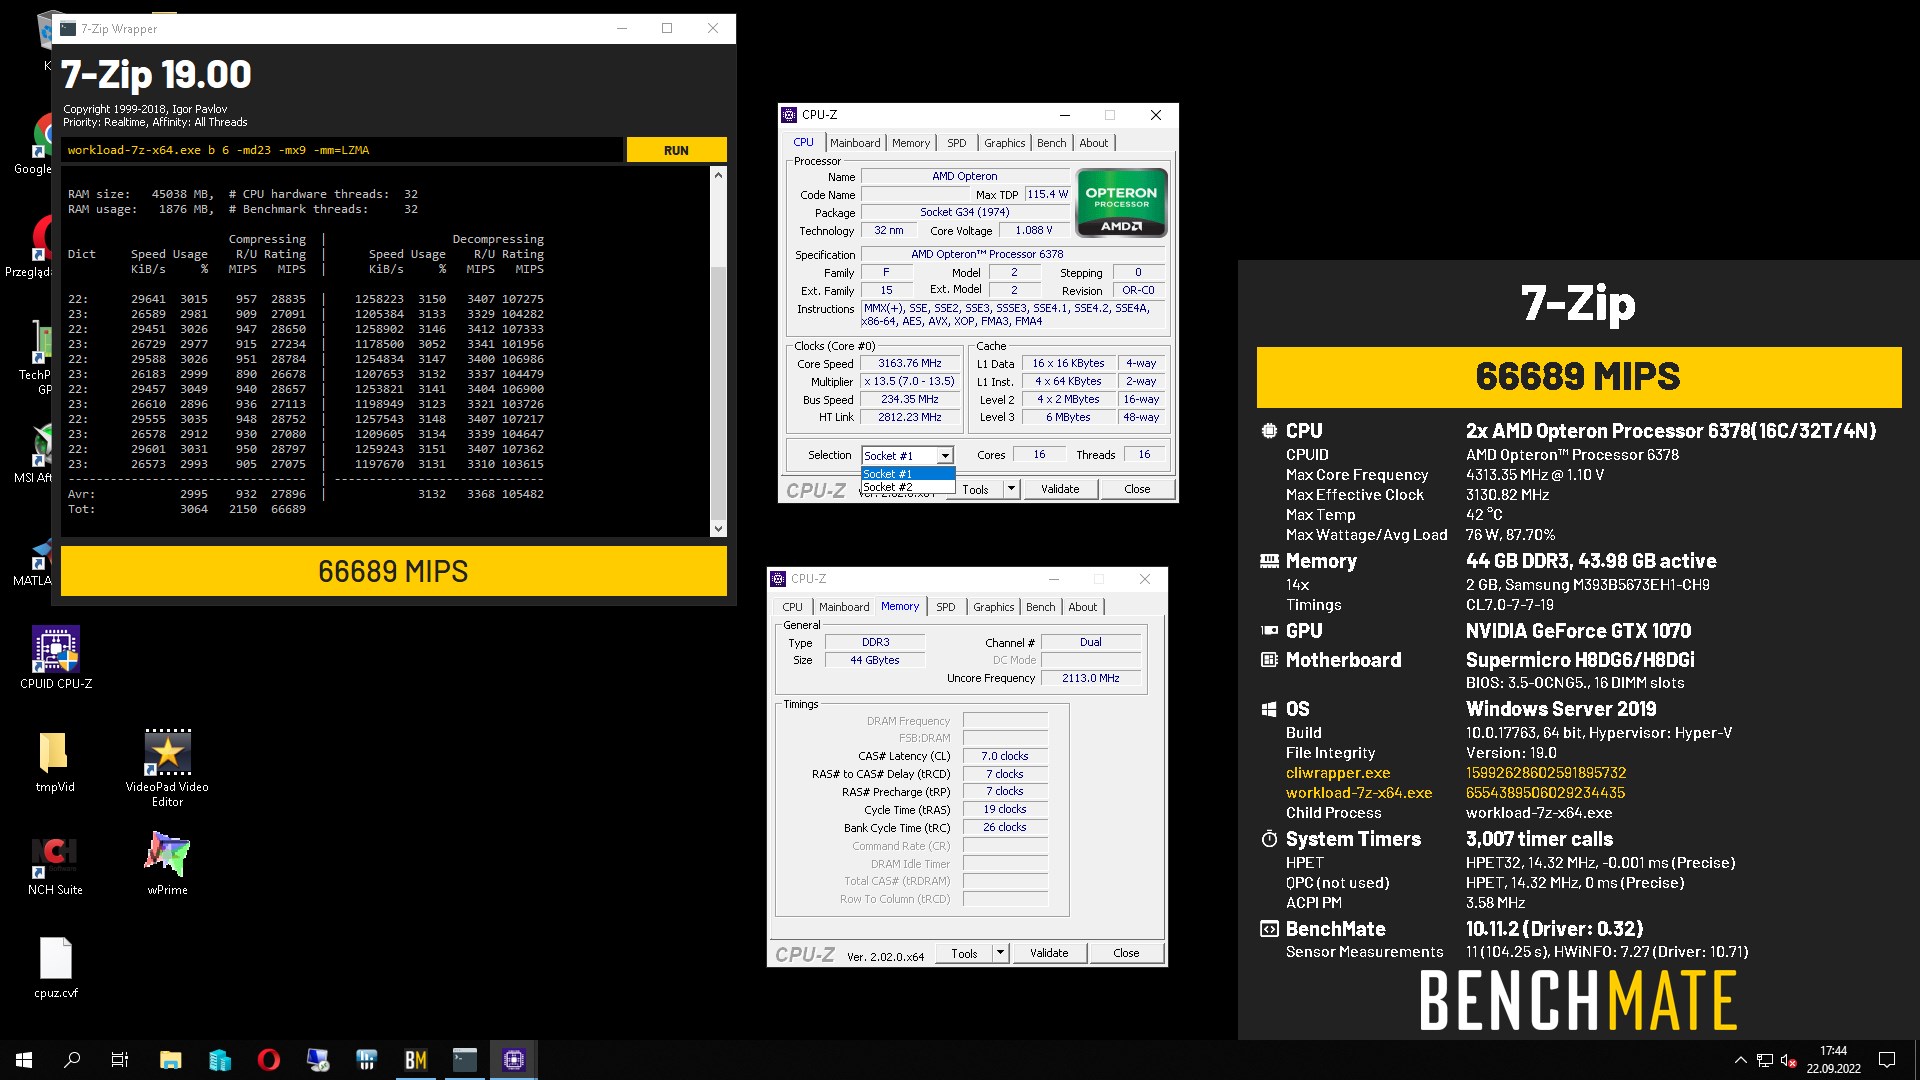Viewport: 1920px width, 1080px height.
Task: Choose Socket #1 in the dropdown list
Action: (907, 474)
